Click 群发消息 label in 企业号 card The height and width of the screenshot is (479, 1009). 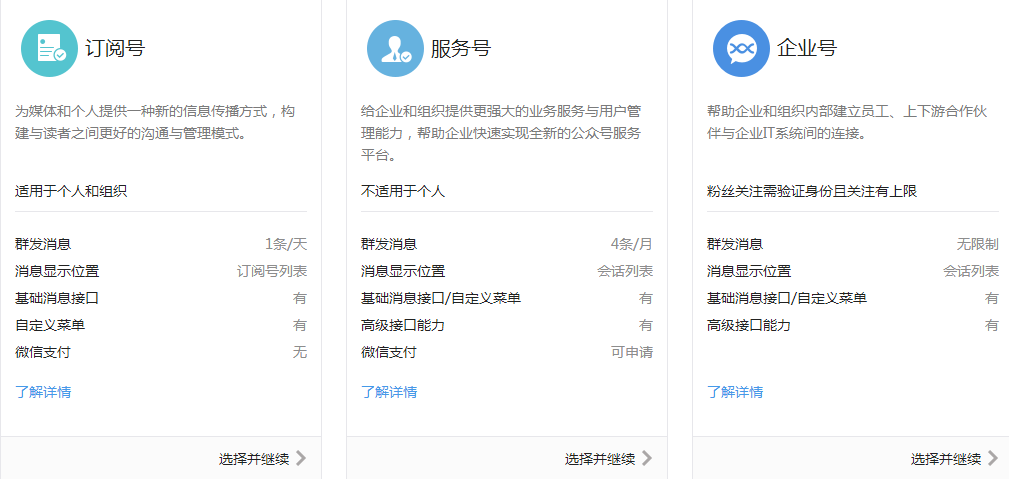(735, 244)
